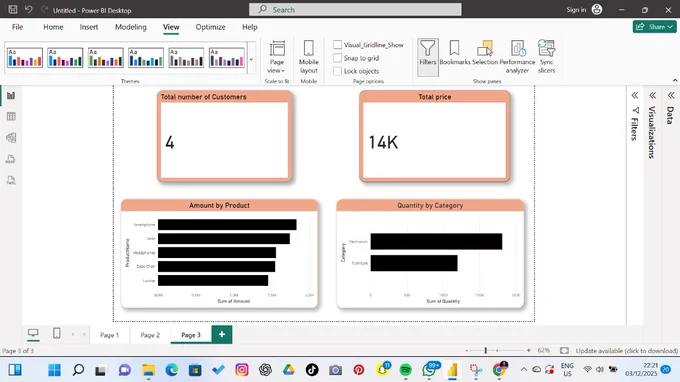The image size is (680, 382).
Task: Apply the first theme thumbnail
Action: point(25,58)
